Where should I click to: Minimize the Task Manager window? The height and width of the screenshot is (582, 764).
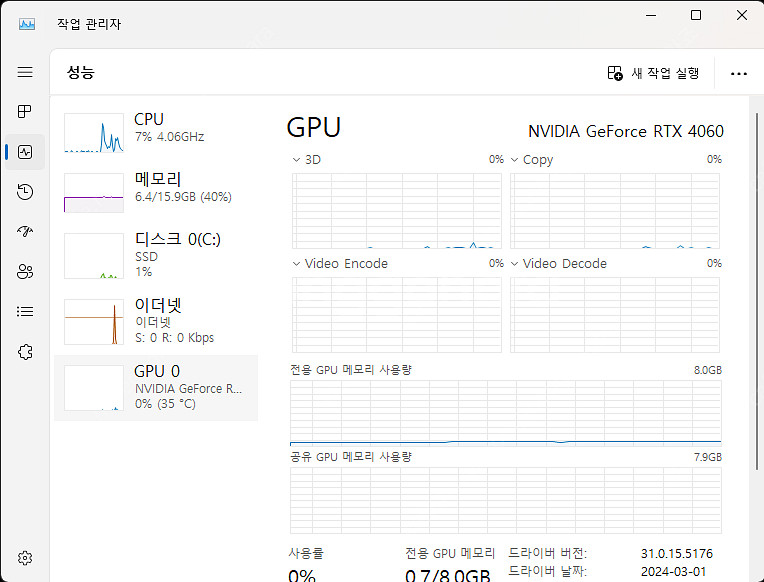click(x=650, y=15)
